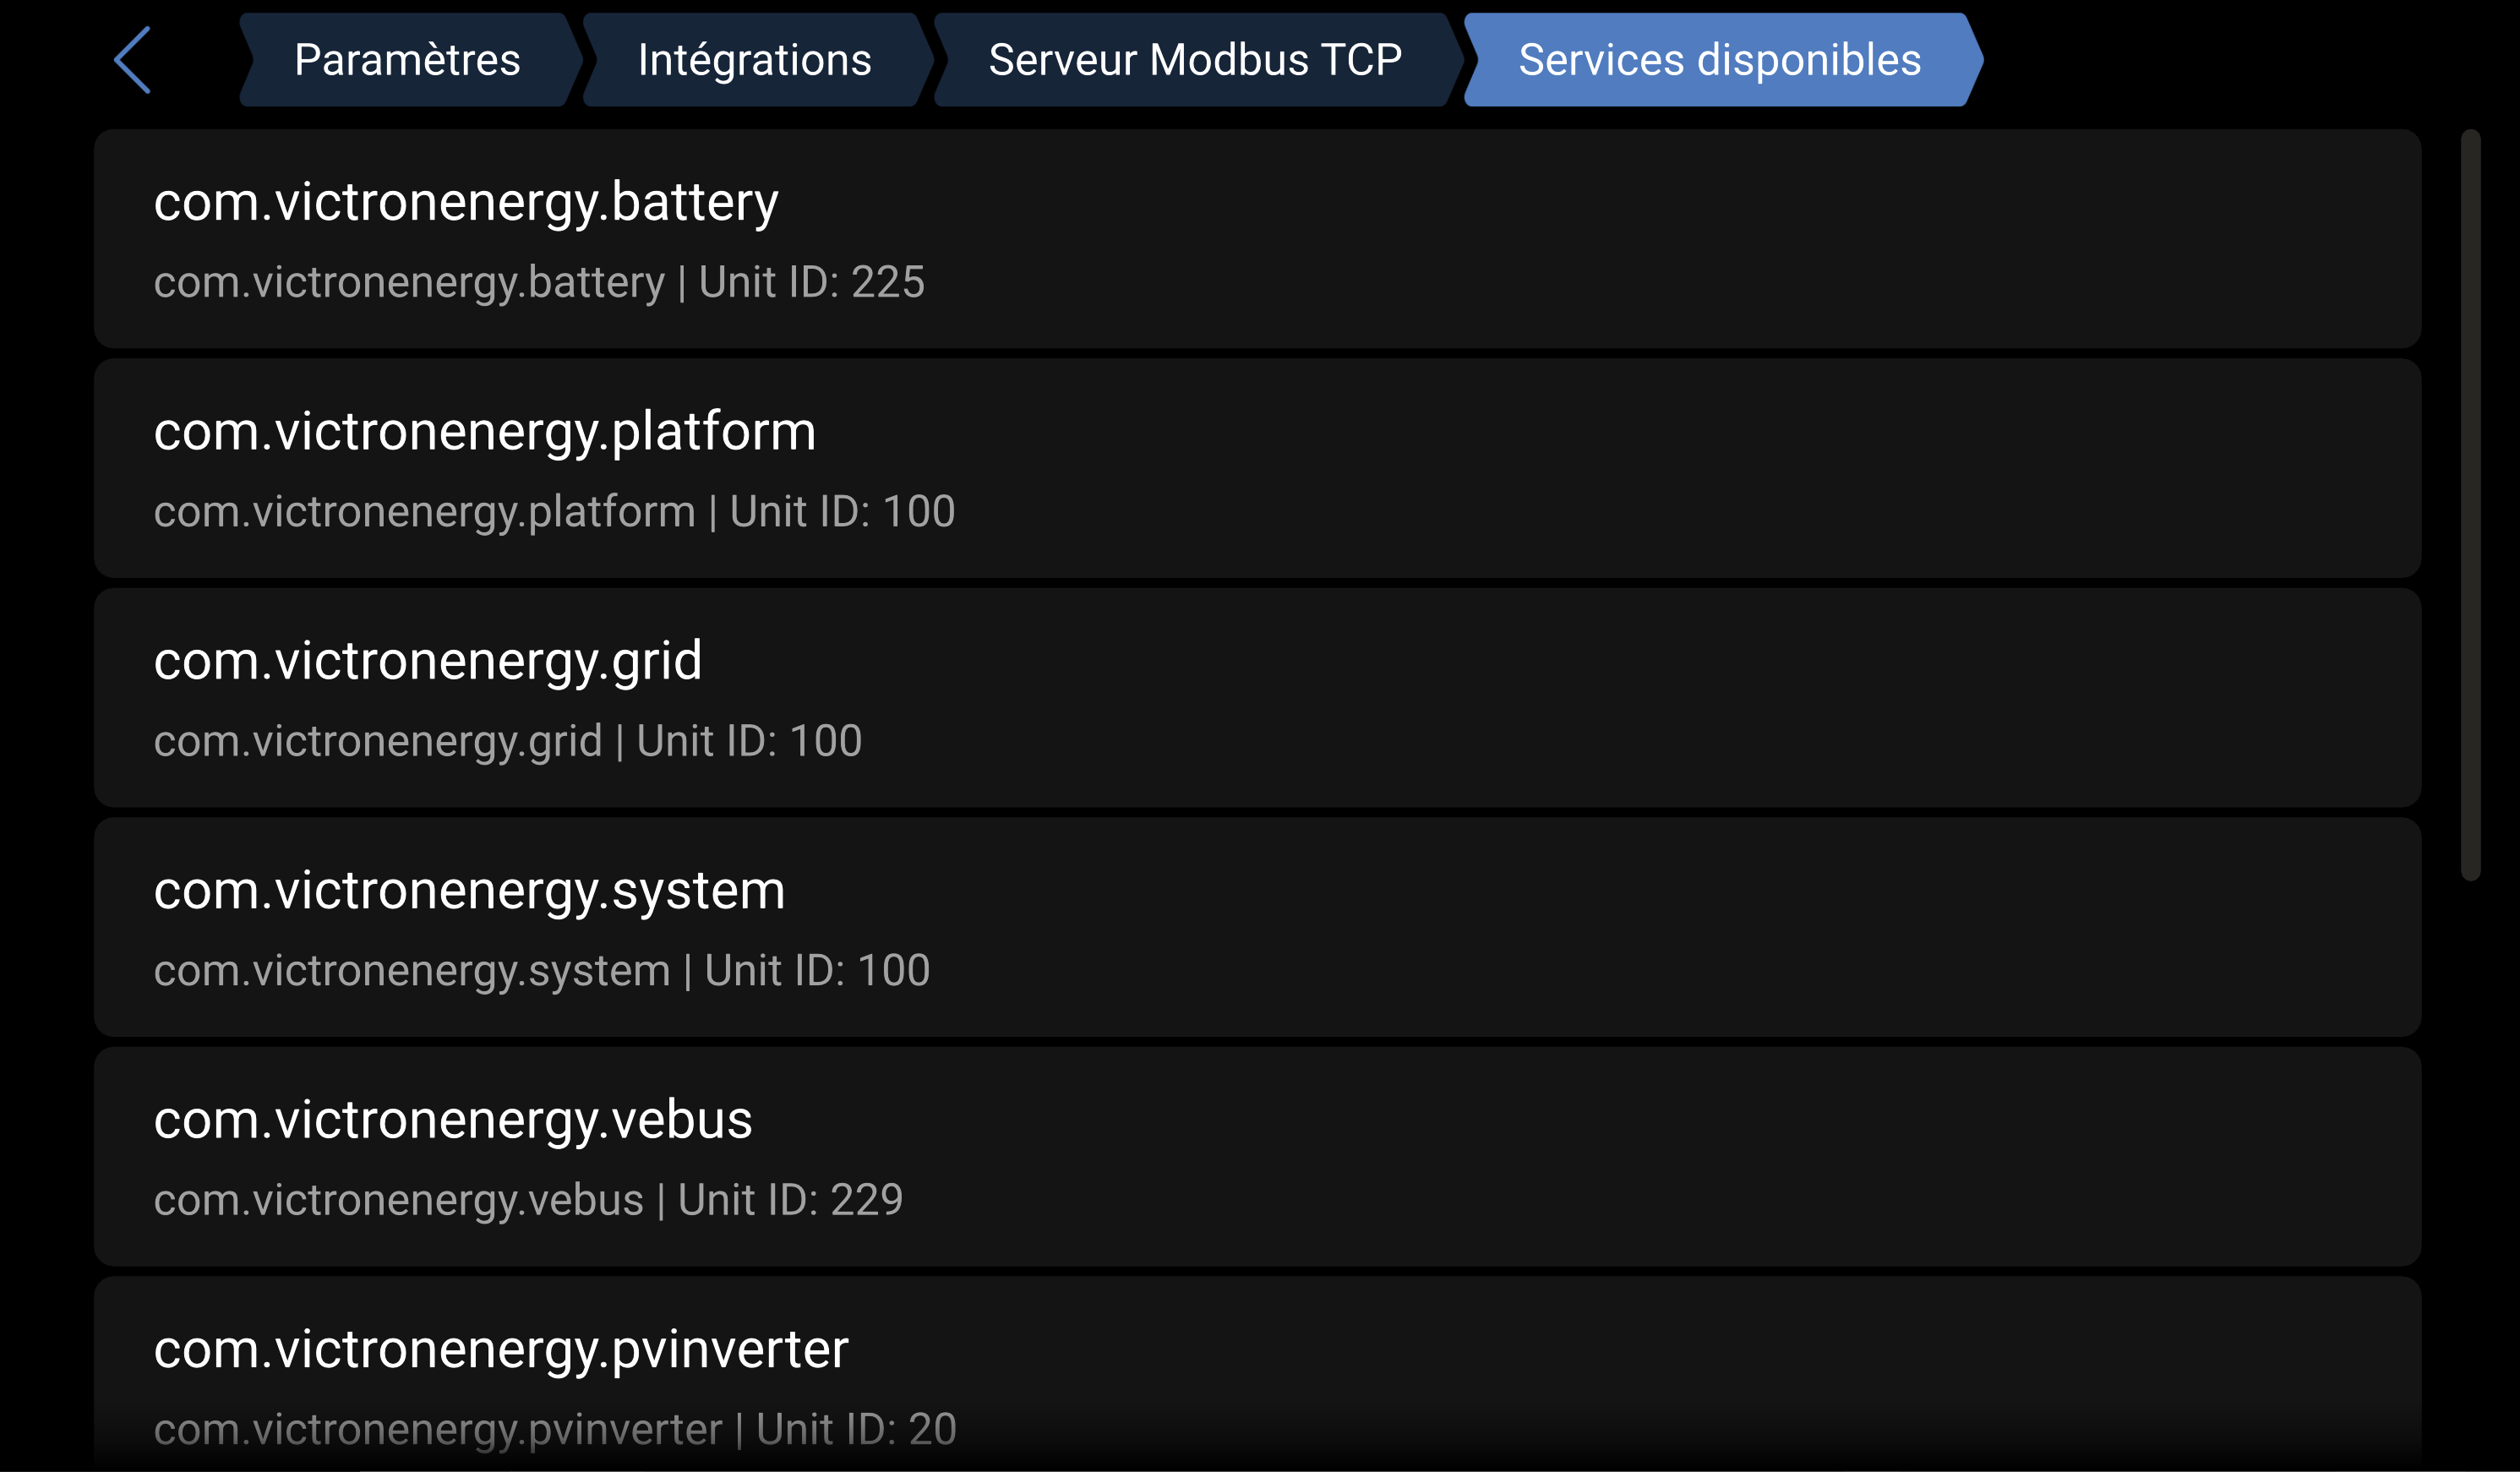Click Unit ID 100 under the platform service
This screenshot has width=2520, height=1472.
pos(842,512)
